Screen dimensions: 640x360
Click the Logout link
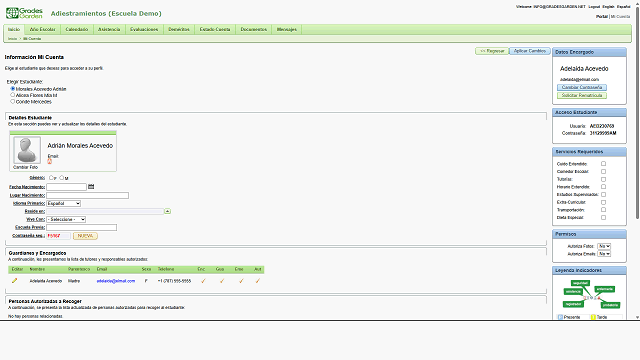coord(594,7)
